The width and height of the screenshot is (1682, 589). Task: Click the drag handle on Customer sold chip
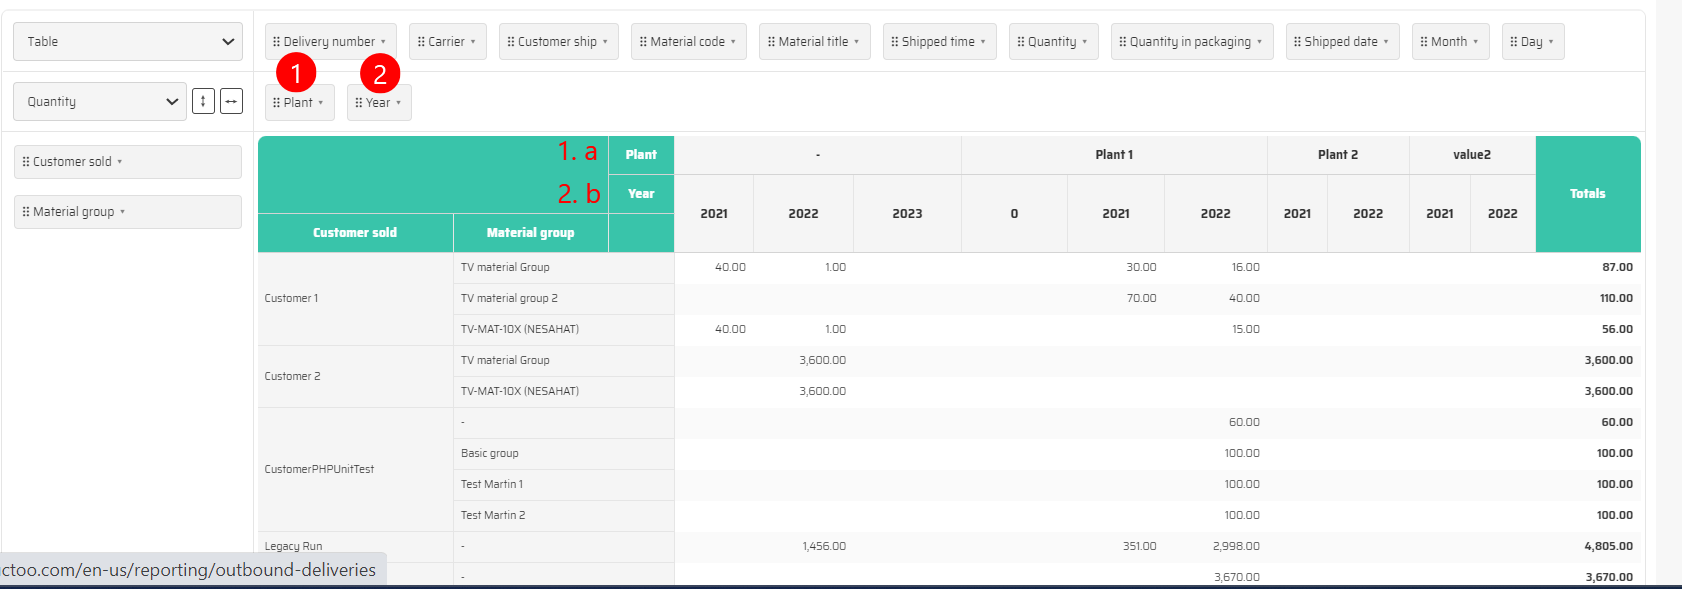pyautogui.click(x=26, y=162)
